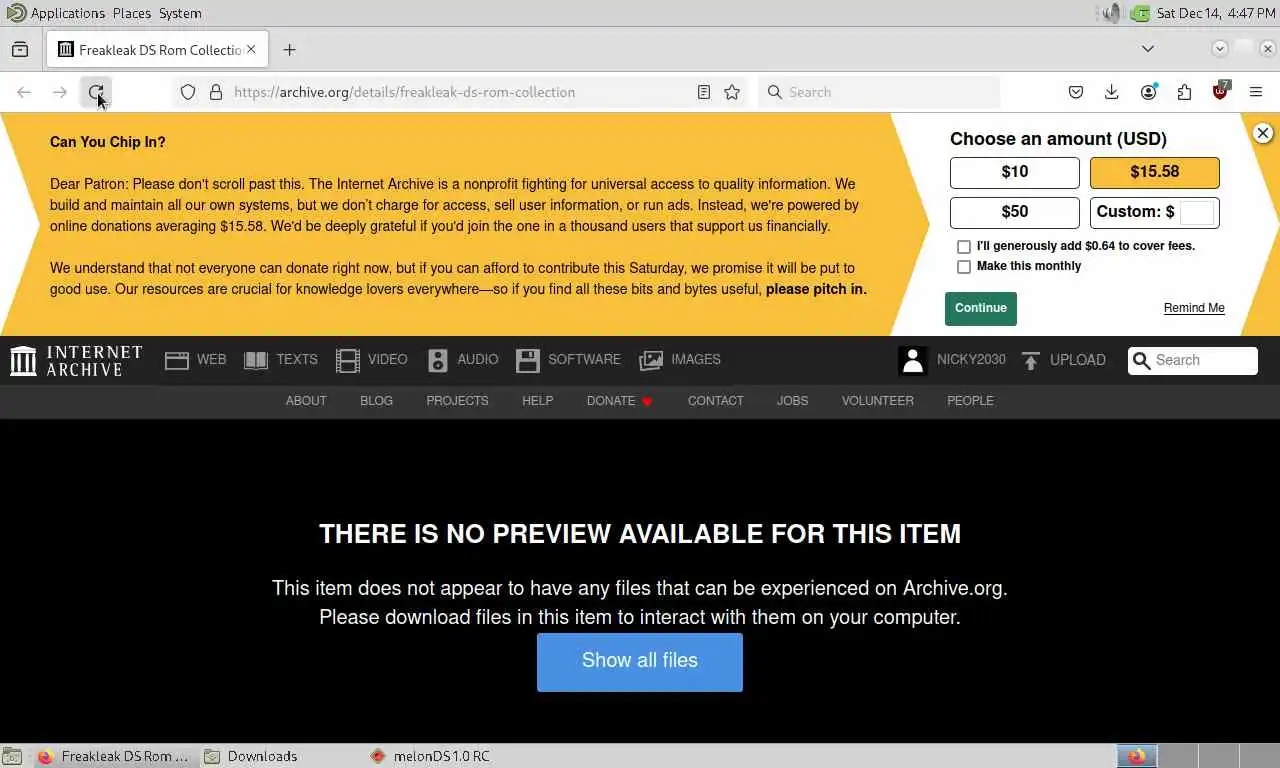Click the Remind Me link
Screen dimensions: 1280x768
(x=1194, y=308)
